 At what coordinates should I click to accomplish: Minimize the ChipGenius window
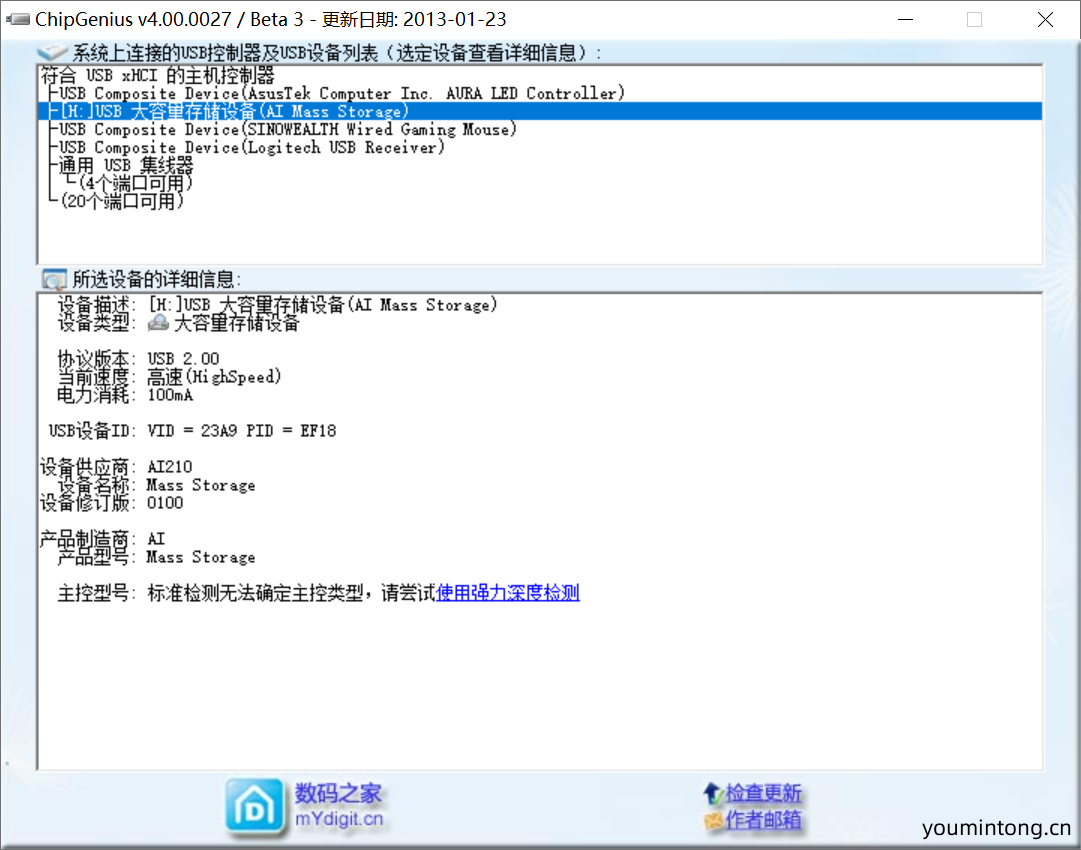[906, 19]
